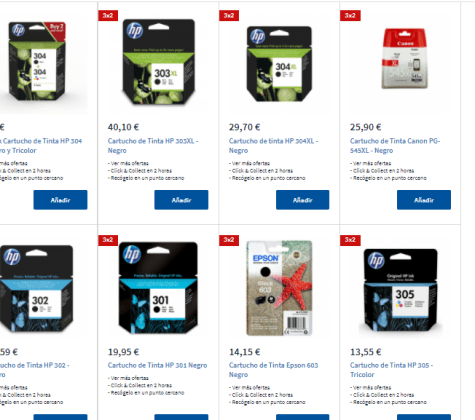The image size is (475, 420).
Task: Click the 3x2 badge on HP 304XL
Action: coord(229,15)
